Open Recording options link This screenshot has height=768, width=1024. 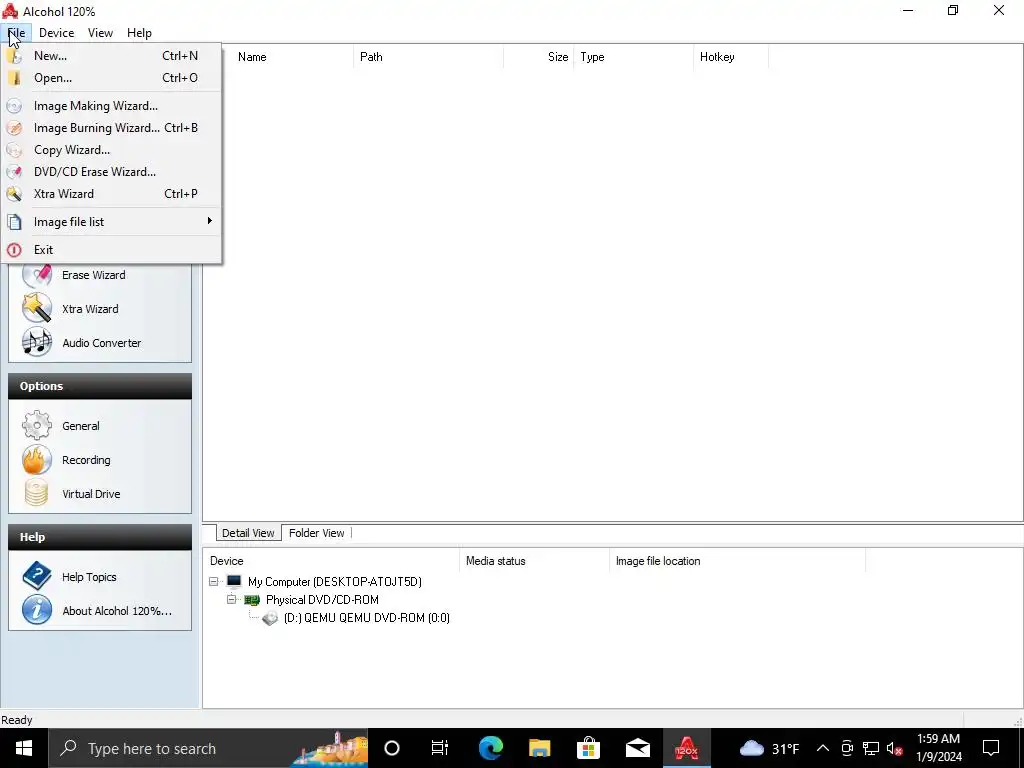[86, 460]
